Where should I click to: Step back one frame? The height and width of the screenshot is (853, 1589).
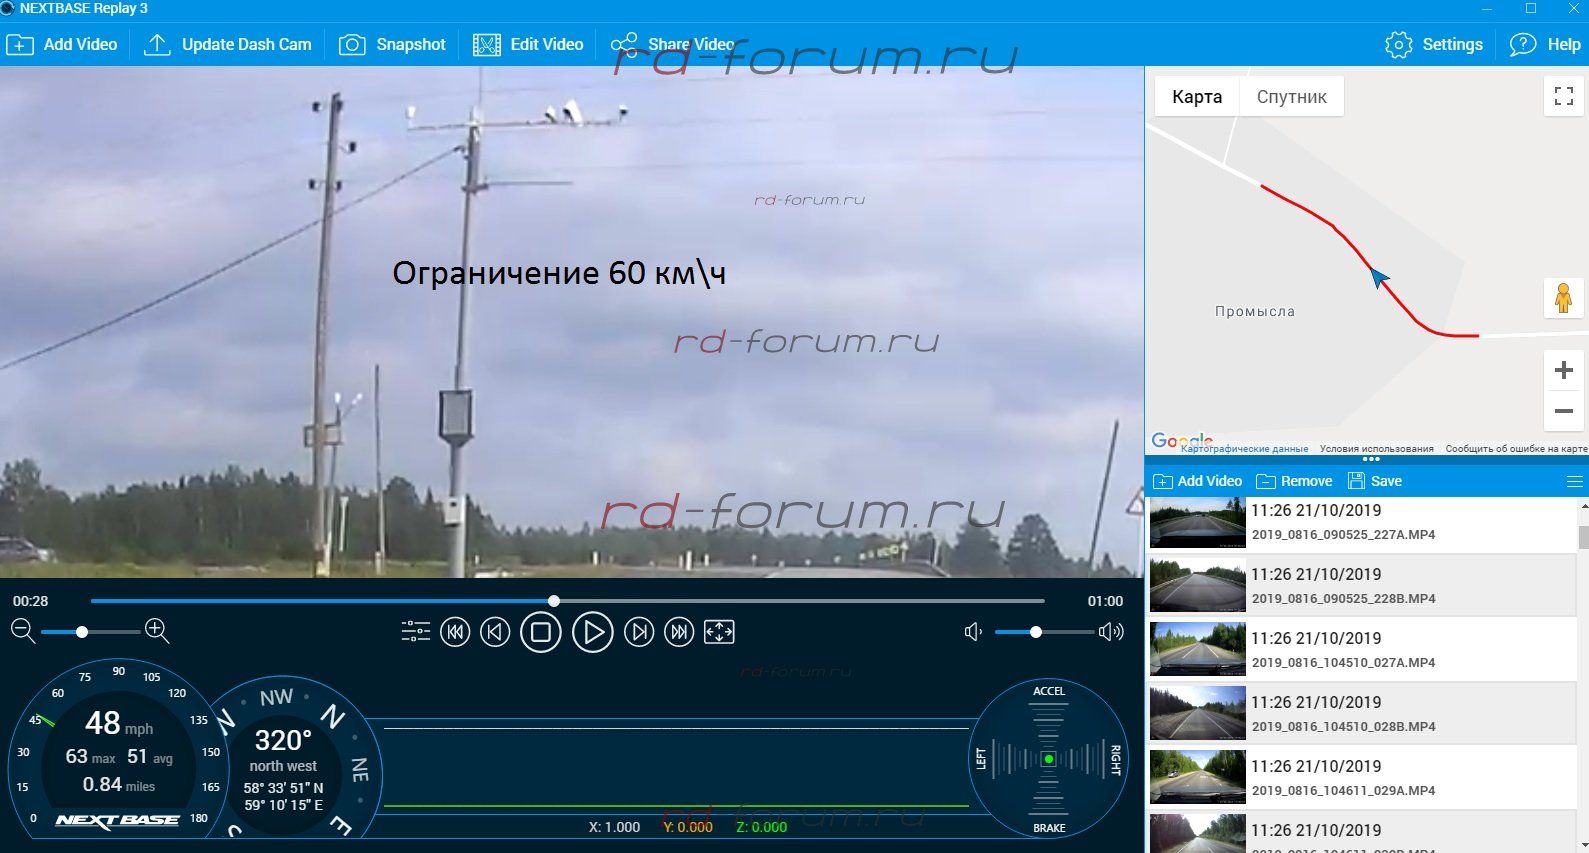click(x=495, y=632)
